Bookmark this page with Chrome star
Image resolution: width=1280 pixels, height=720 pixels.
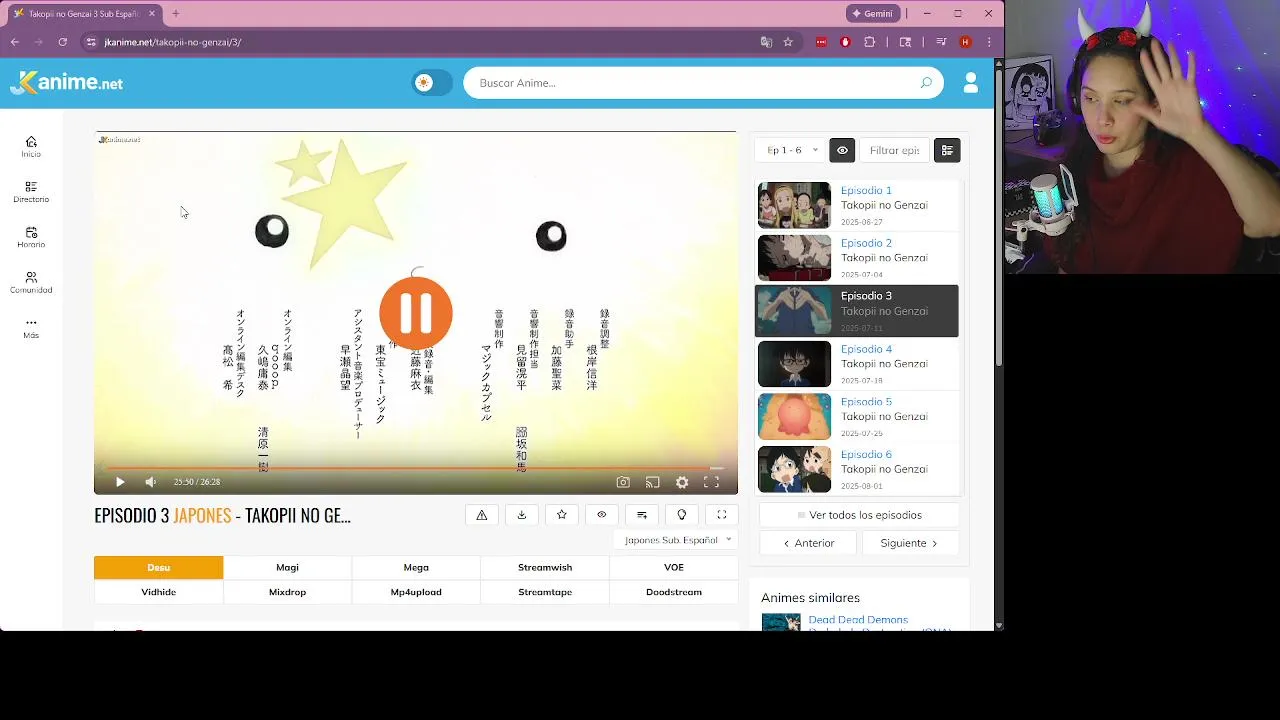[788, 42]
